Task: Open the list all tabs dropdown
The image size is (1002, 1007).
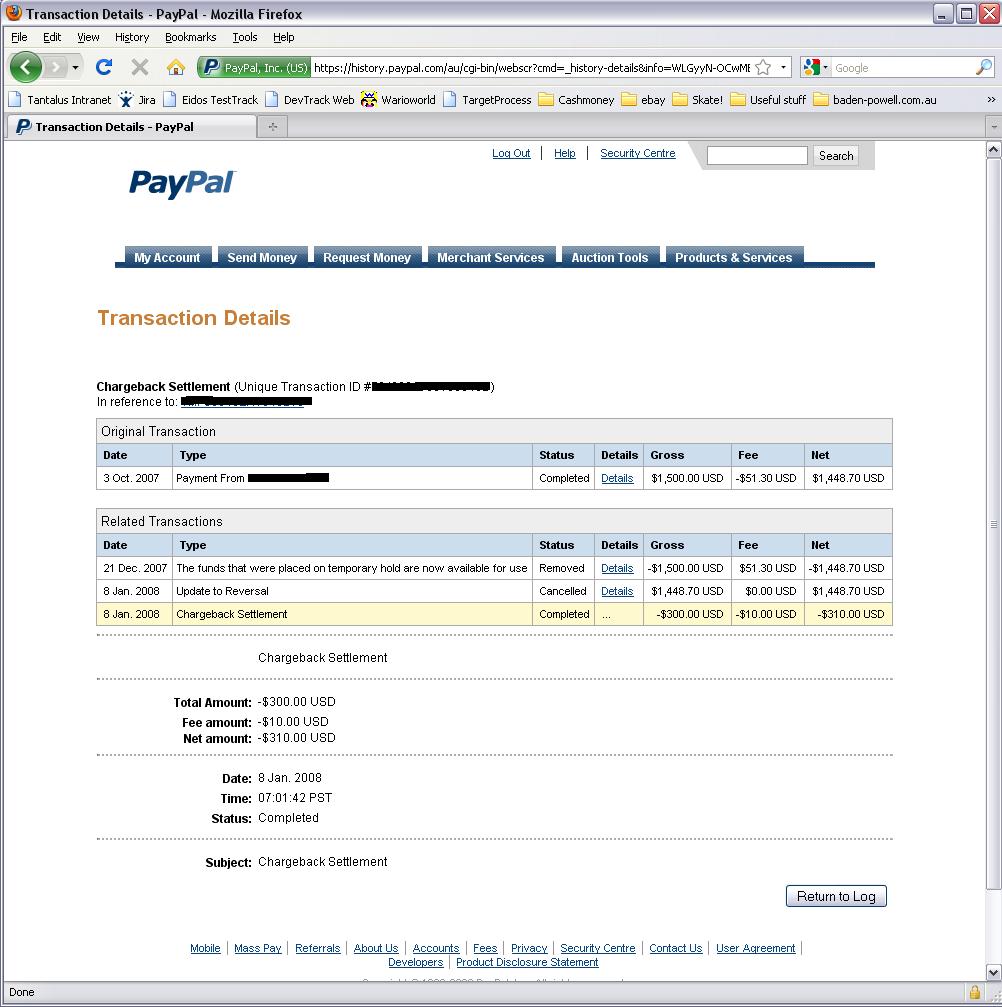Action: 994,127
